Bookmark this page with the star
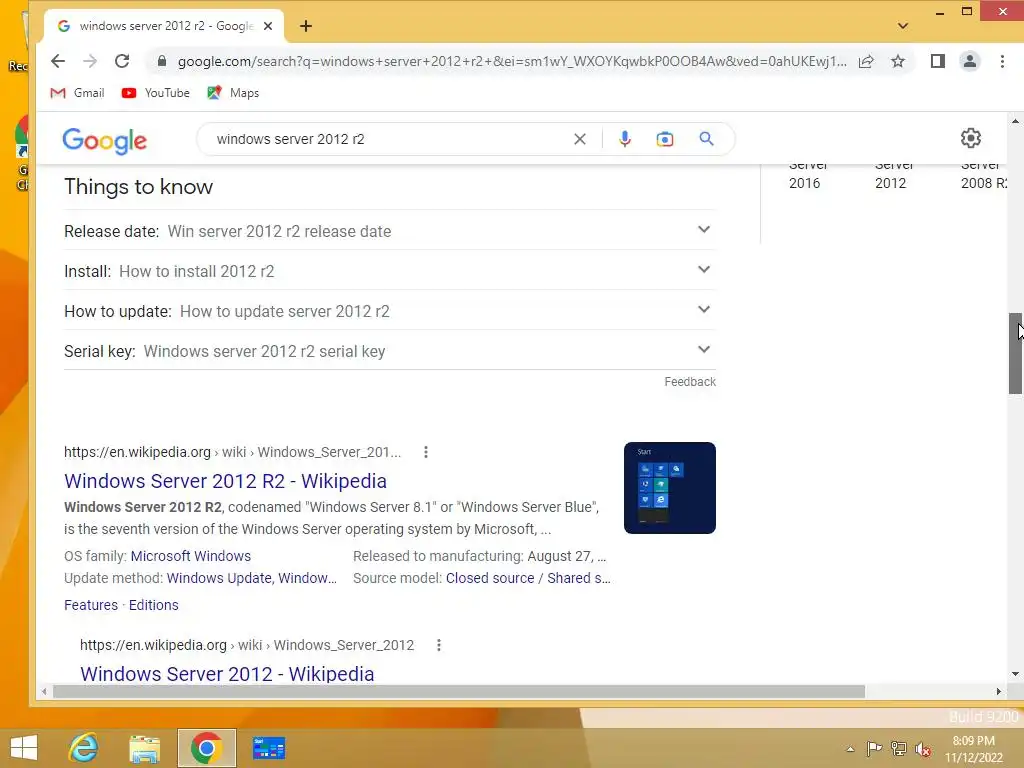 pos(898,61)
